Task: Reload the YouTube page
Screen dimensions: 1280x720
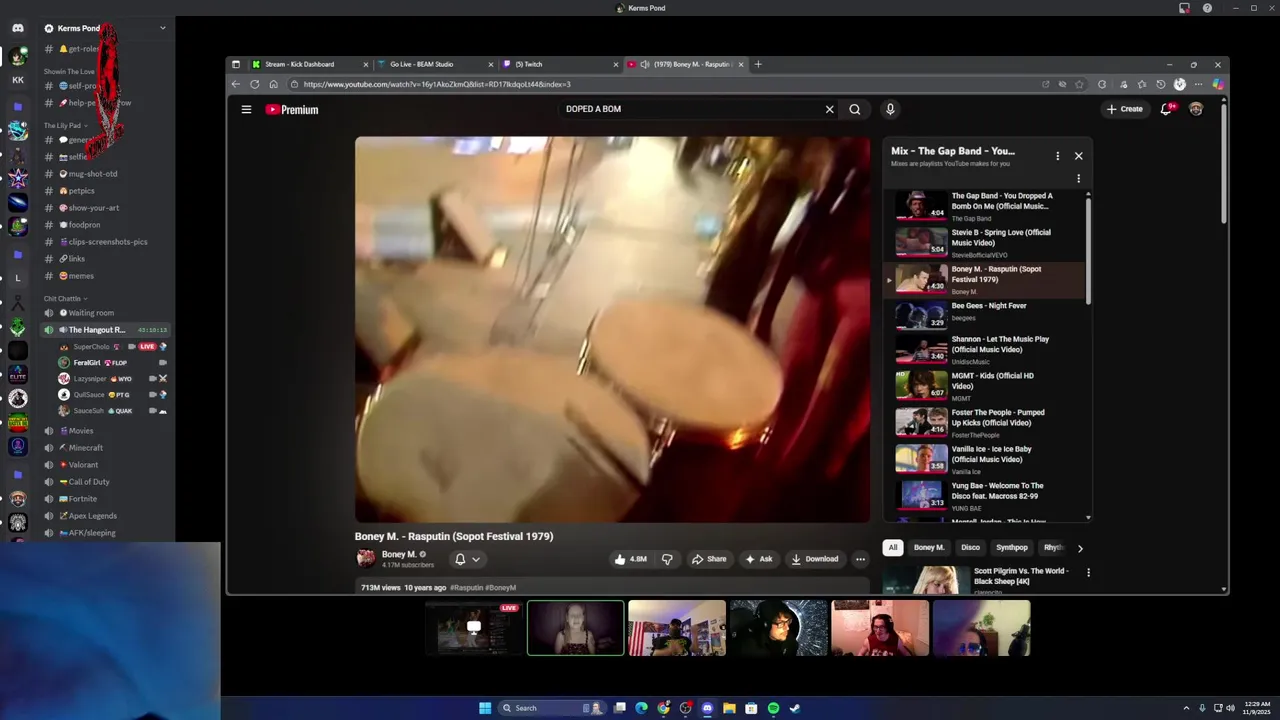Action: click(x=255, y=84)
